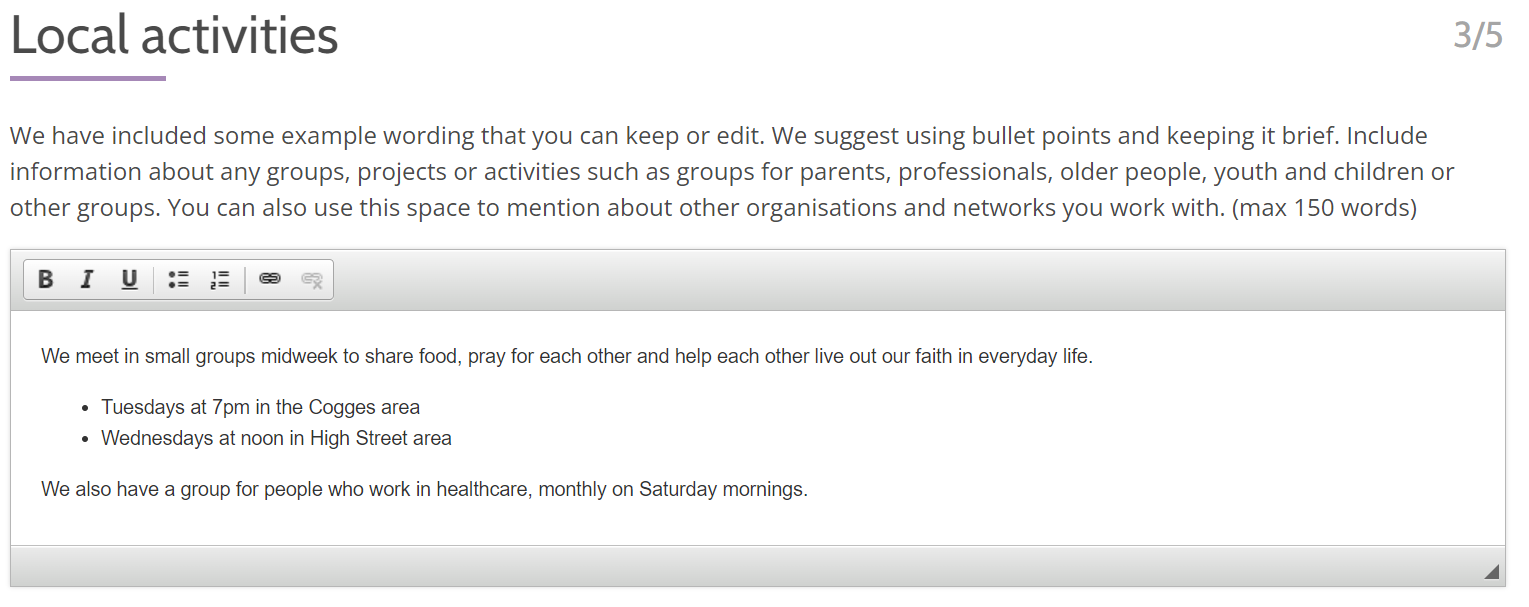Image resolution: width=1529 pixels, height=607 pixels.
Task: Click the healthcare group sentence in the editor
Action: [x=424, y=490]
